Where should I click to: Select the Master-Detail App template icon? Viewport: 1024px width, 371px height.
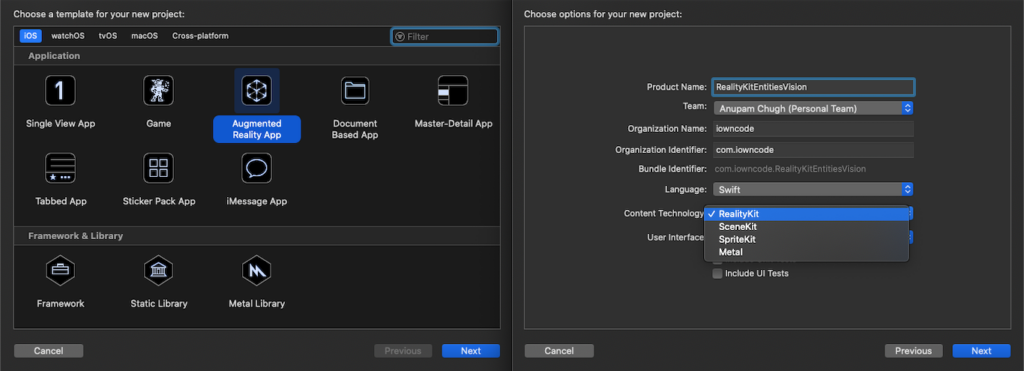tap(453, 90)
